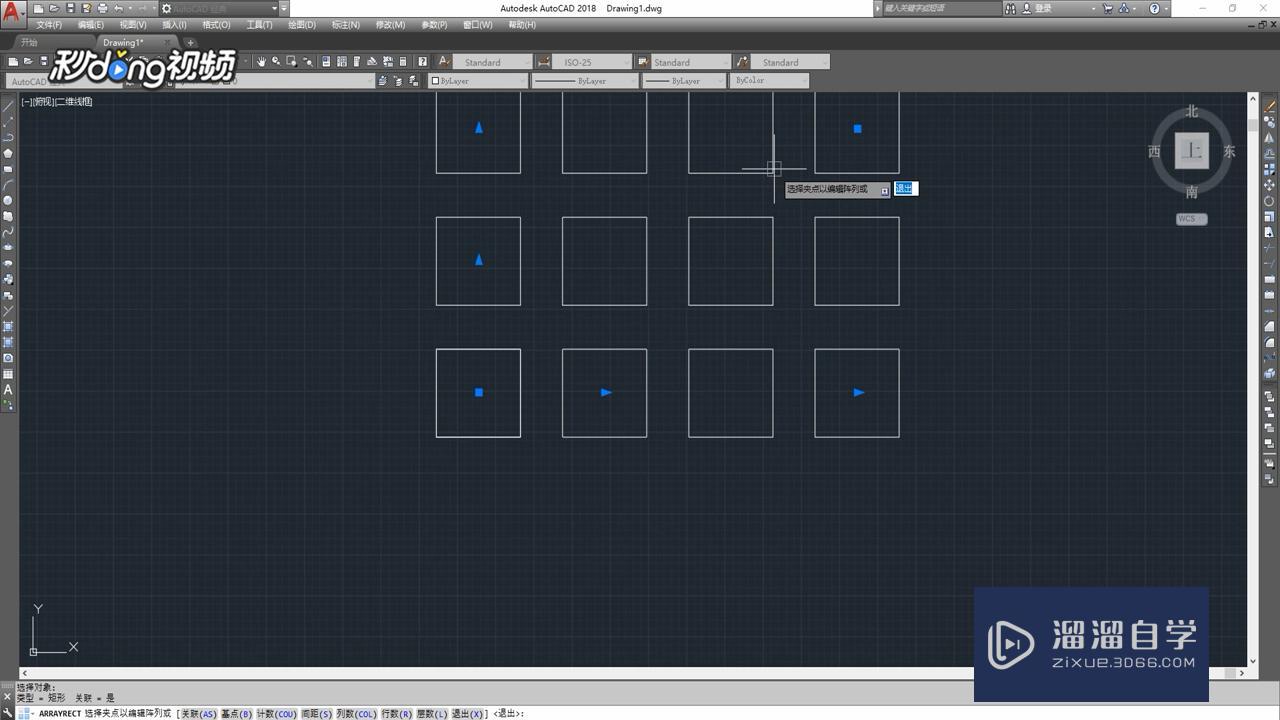This screenshot has height=720, width=1280.
Task: Click the 关联(AS) command option
Action: point(198,714)
